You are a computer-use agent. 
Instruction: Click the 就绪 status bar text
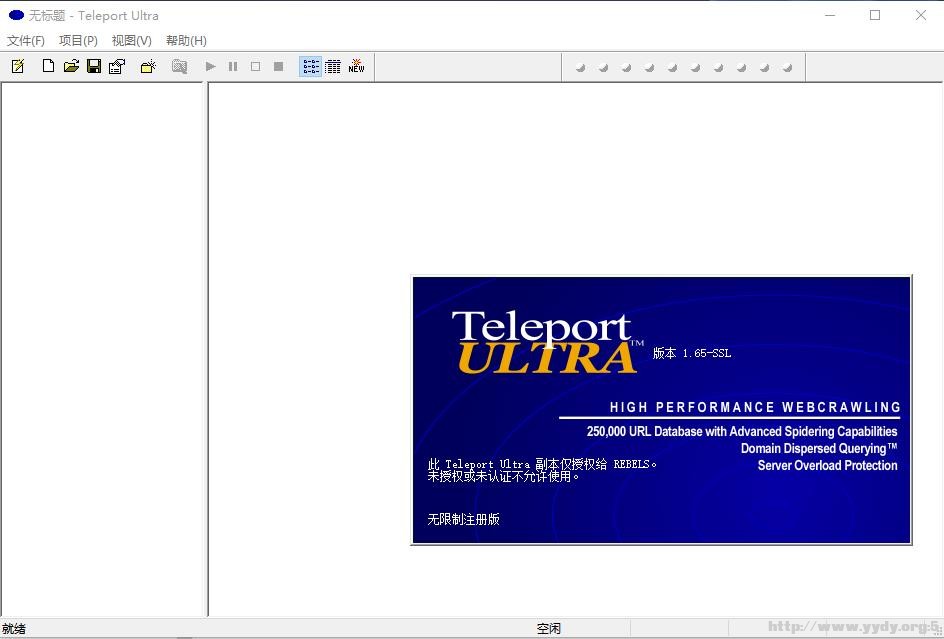[14, 629]
